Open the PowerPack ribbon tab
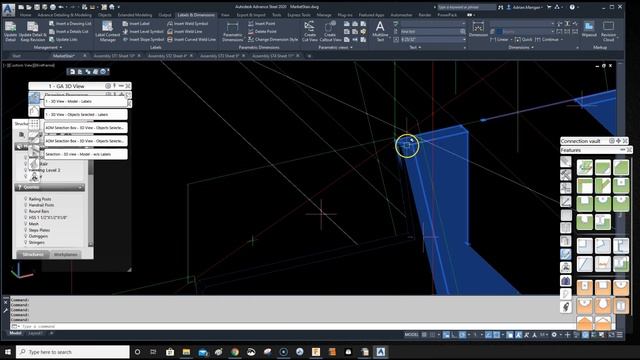This screenshot has height=360, width=640. point(447,15)
